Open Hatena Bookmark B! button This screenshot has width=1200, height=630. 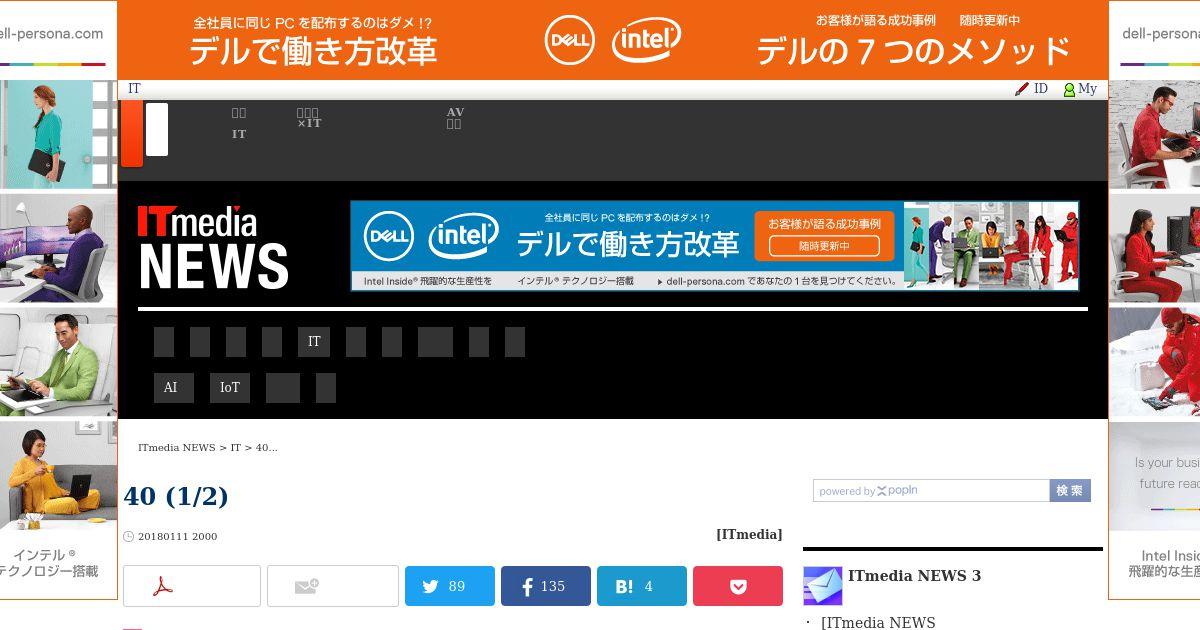pyautogui.click(x=642, y=586)
